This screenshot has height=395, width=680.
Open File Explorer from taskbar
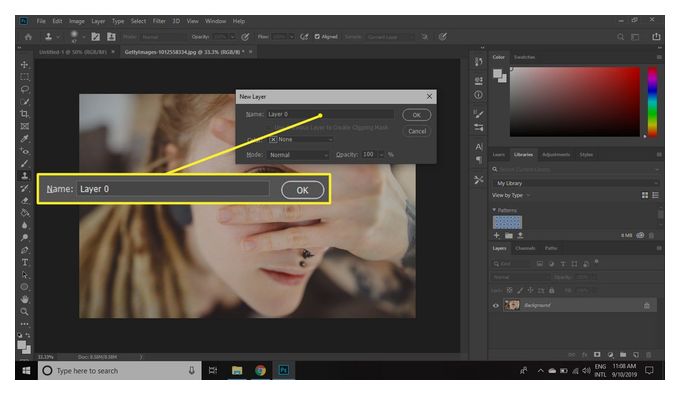(237, 371)
